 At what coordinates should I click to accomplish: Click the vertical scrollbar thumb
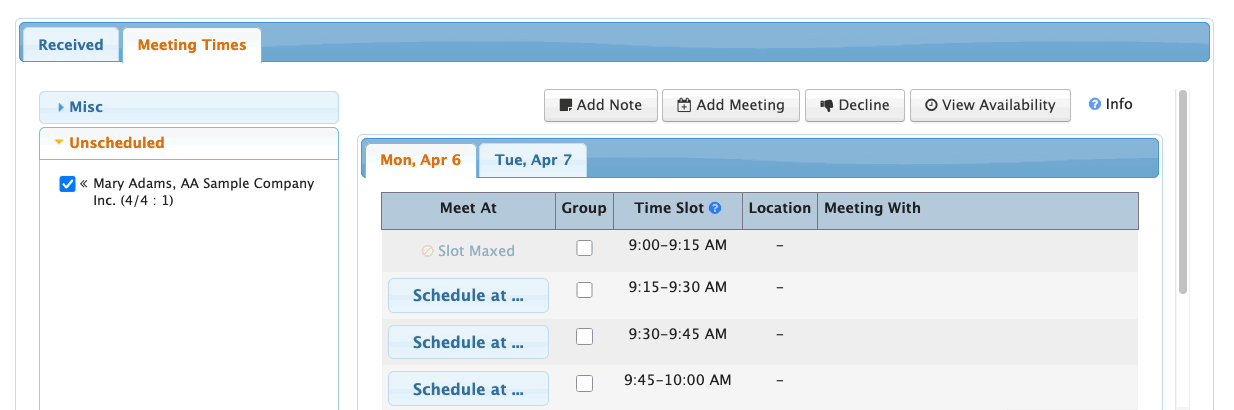(x=1183, y=190)
